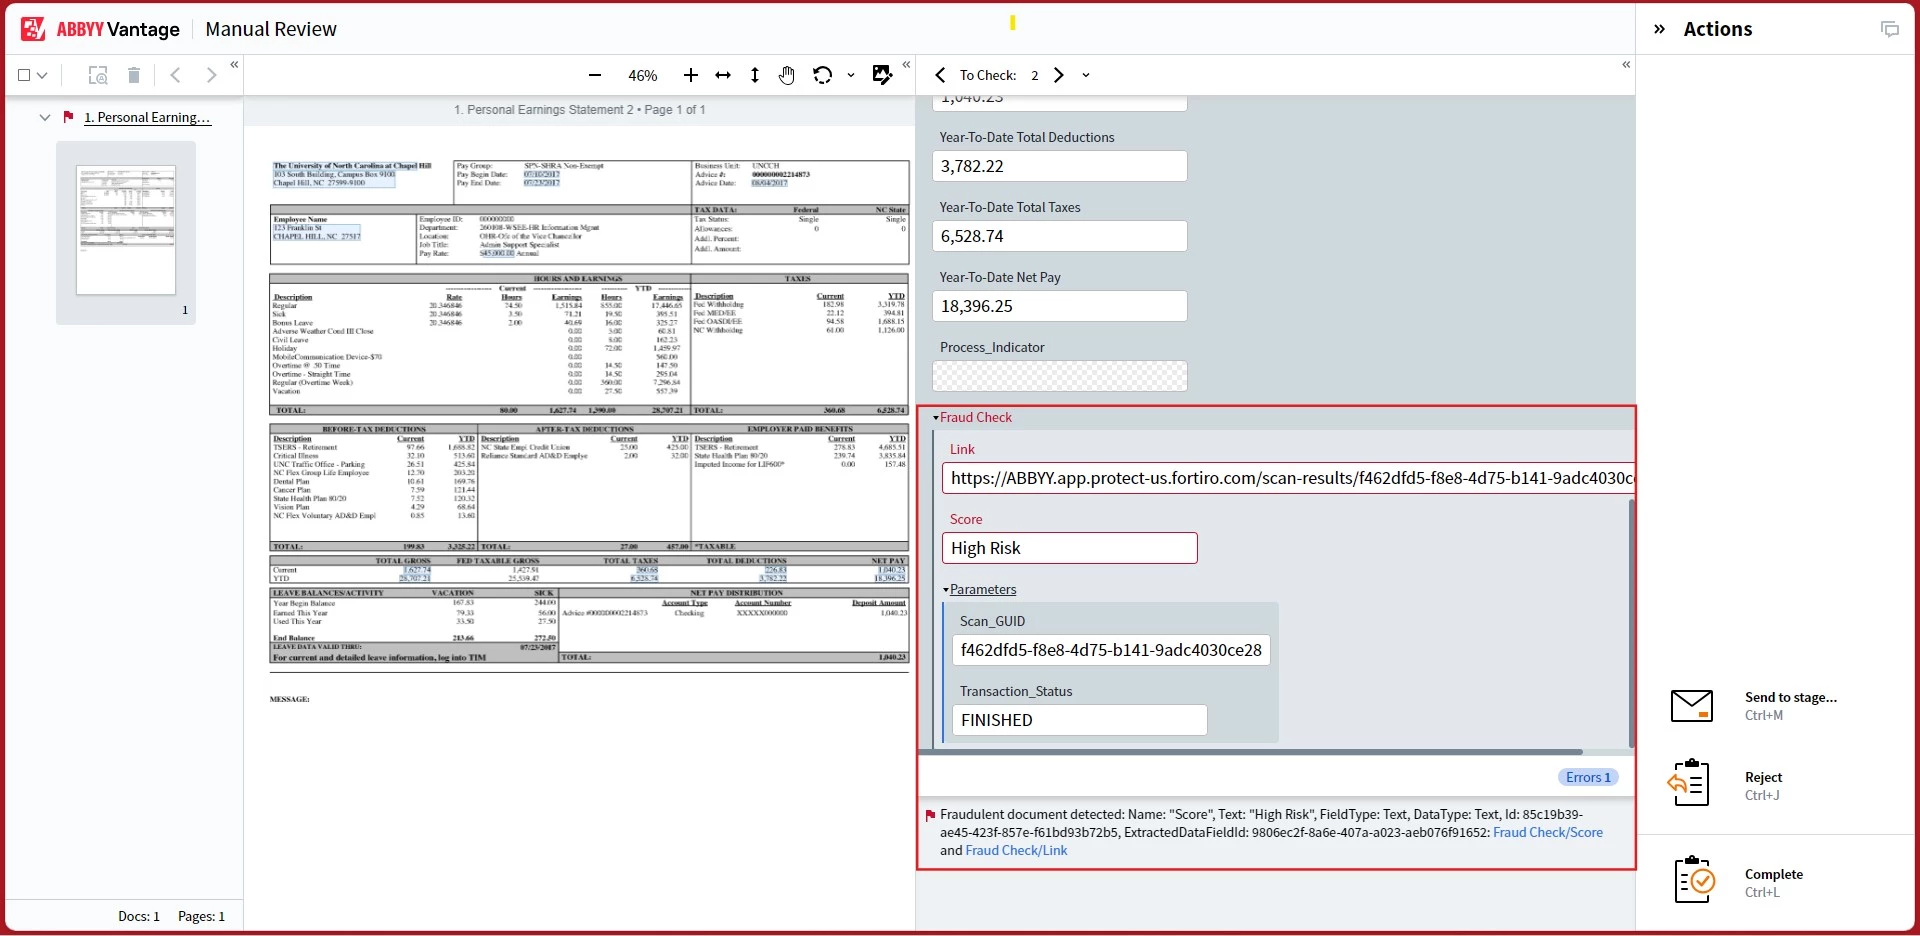Select the page 1 thumbnail
1920x936 pixels.
[x=126, y=230]
